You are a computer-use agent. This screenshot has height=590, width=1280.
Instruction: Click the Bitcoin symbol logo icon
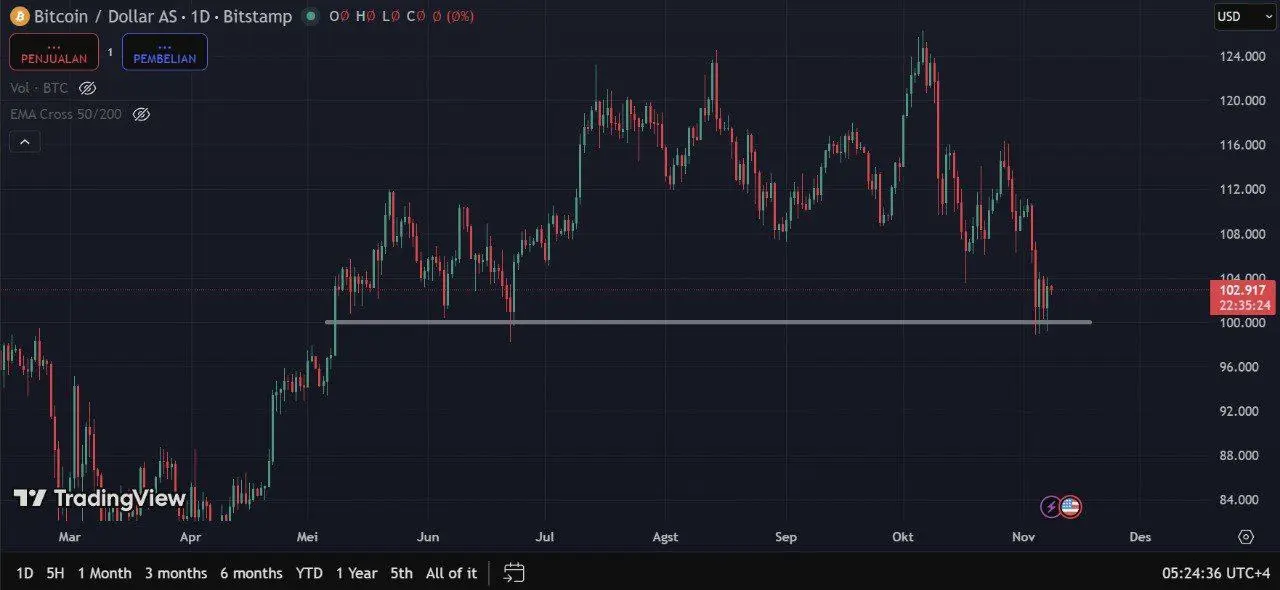[x=20, y=17]
